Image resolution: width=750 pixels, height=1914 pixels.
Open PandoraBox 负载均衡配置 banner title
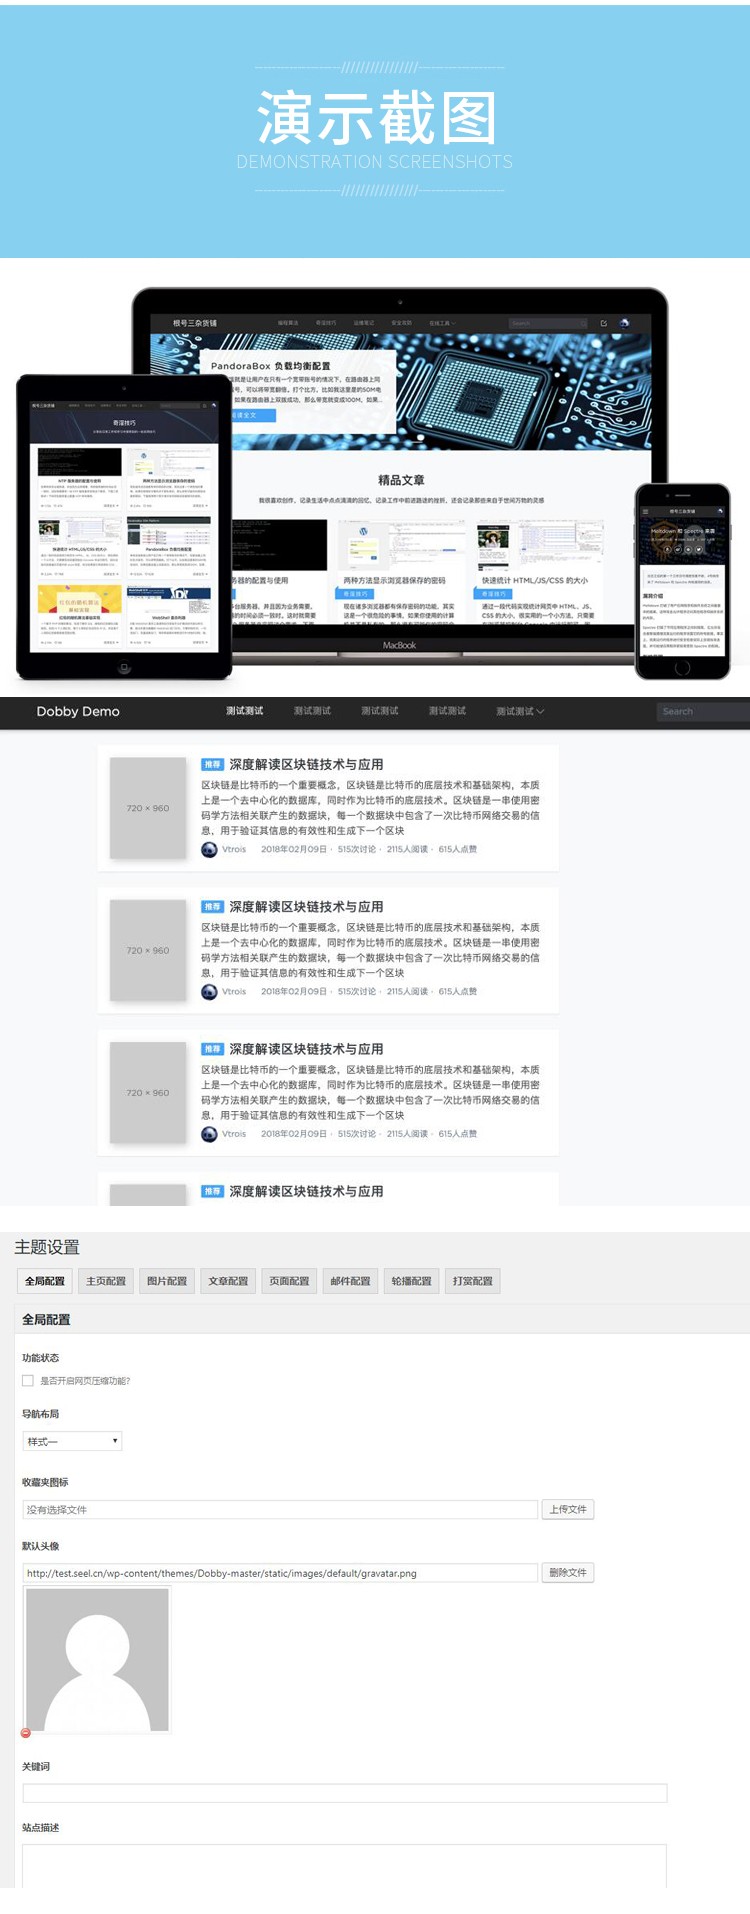click(270, 366)
